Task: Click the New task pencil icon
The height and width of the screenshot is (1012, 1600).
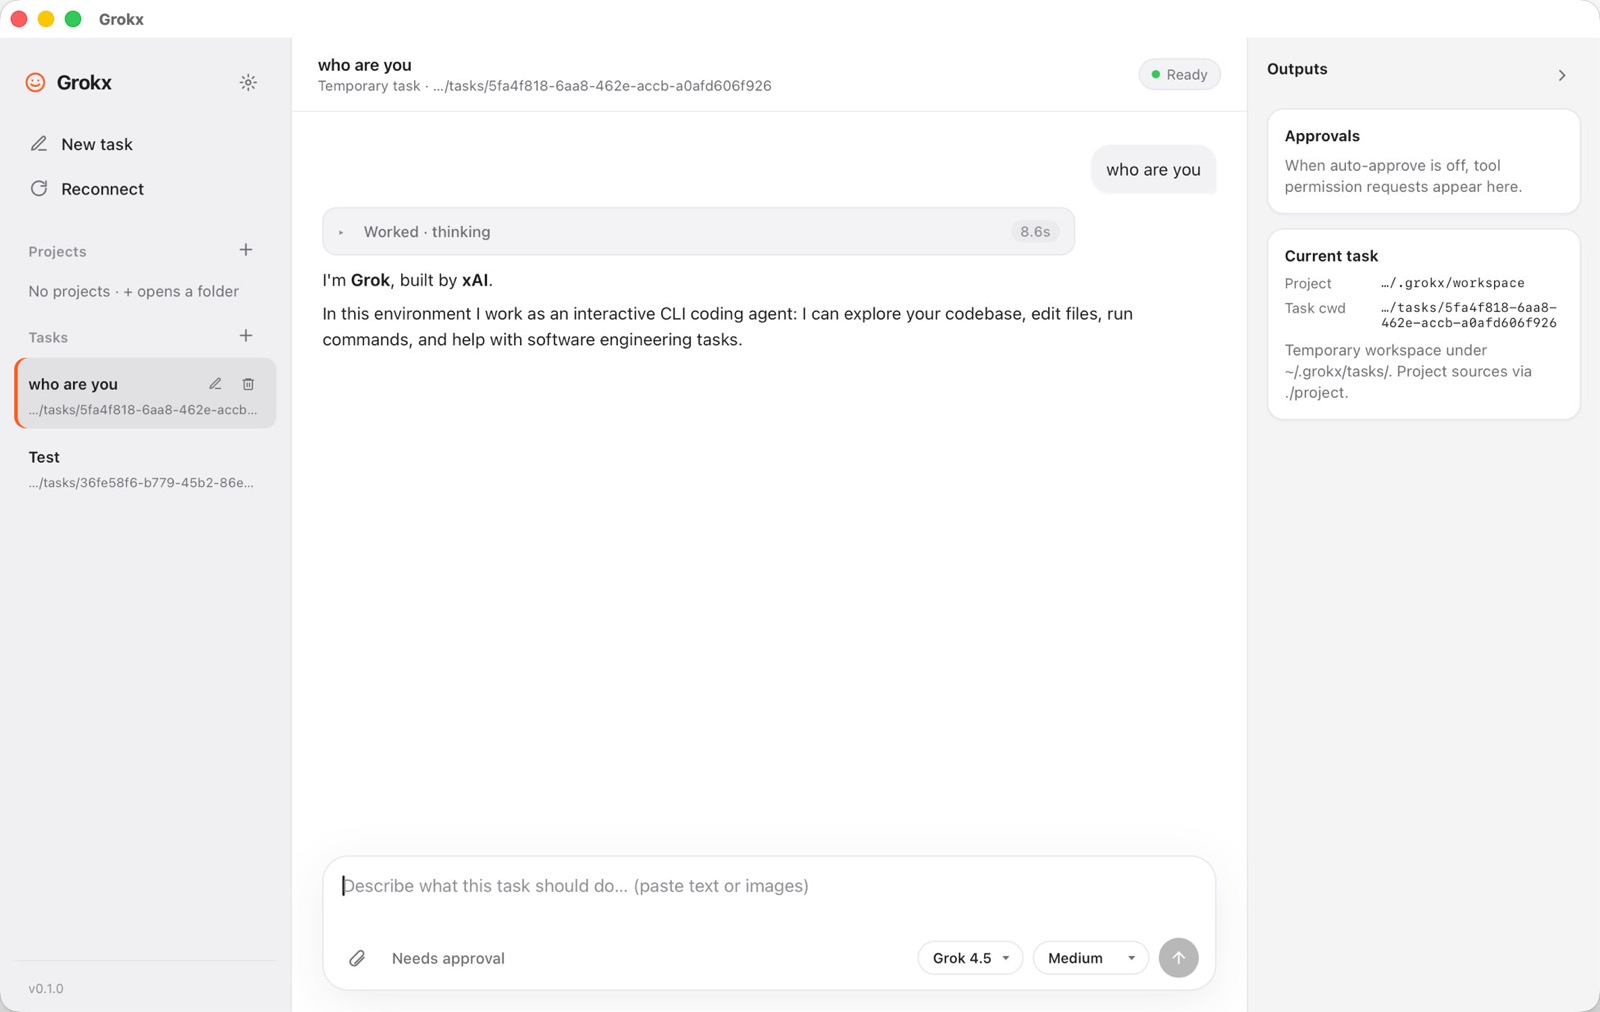Action: pos(39,144)
